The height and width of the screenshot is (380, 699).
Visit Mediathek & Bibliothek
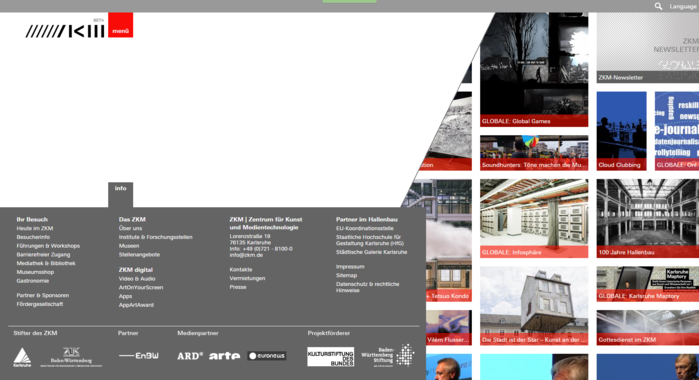(46, 263)
